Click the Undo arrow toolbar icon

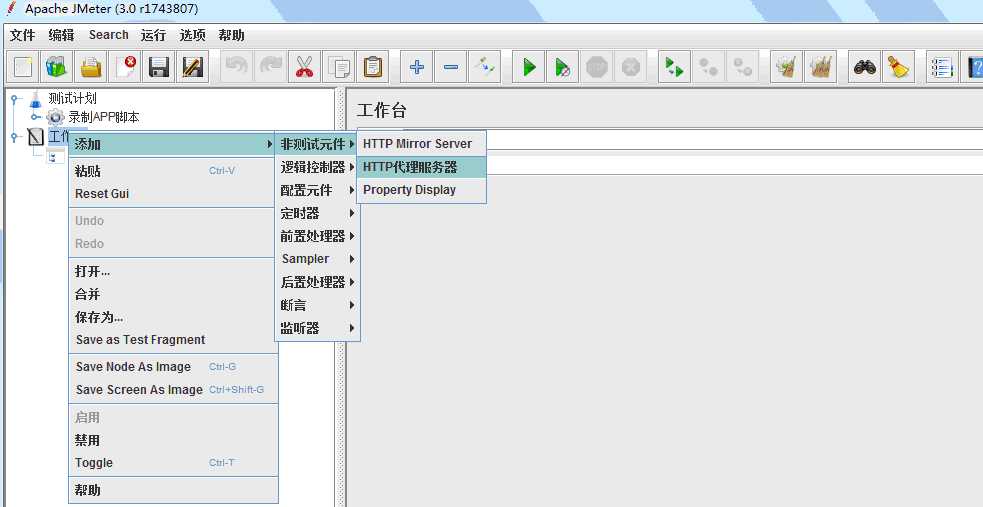tap(236, 66)
